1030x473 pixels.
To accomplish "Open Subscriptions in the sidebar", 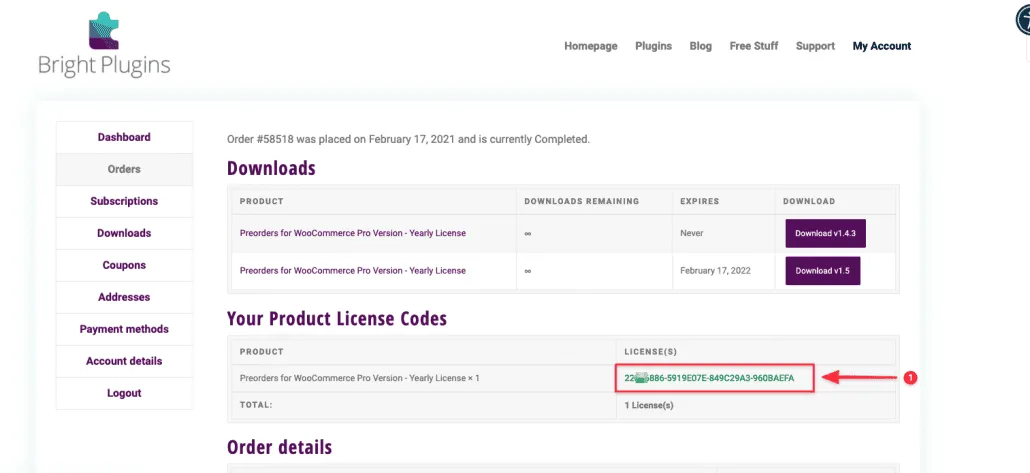I will pyautogui.click(x=124, y=201).
